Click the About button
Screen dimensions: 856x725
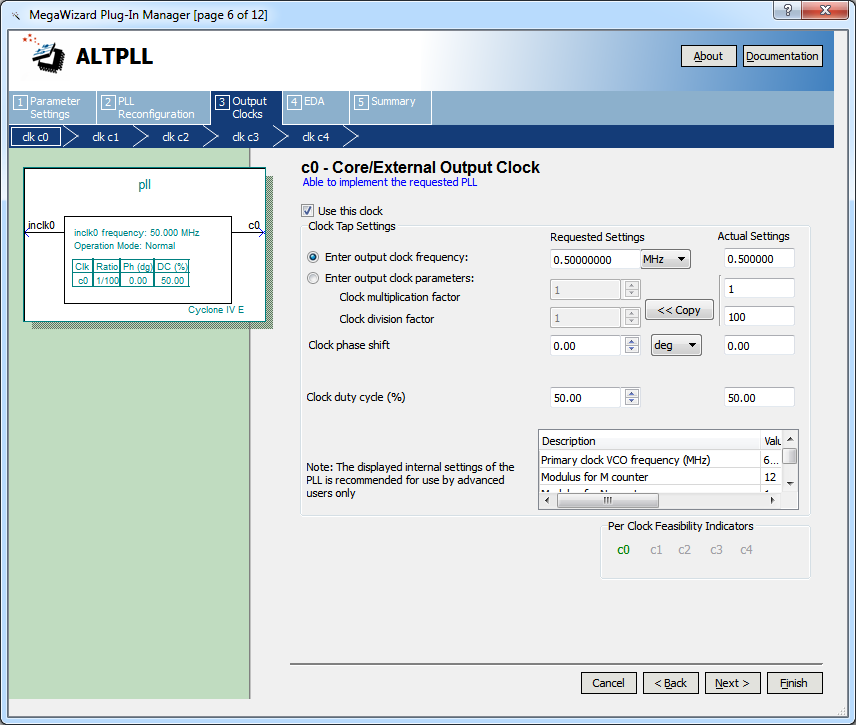click(709, 56)
